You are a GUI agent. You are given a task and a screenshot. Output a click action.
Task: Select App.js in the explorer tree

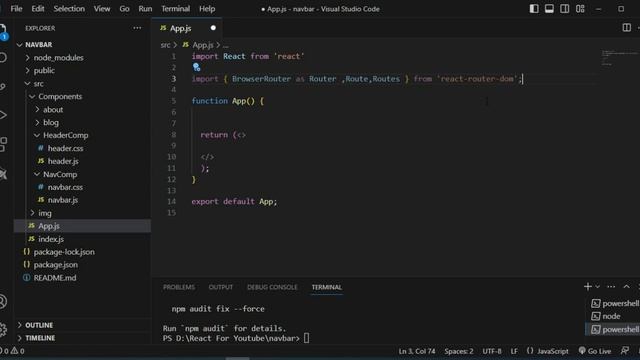tap(82, 226)
